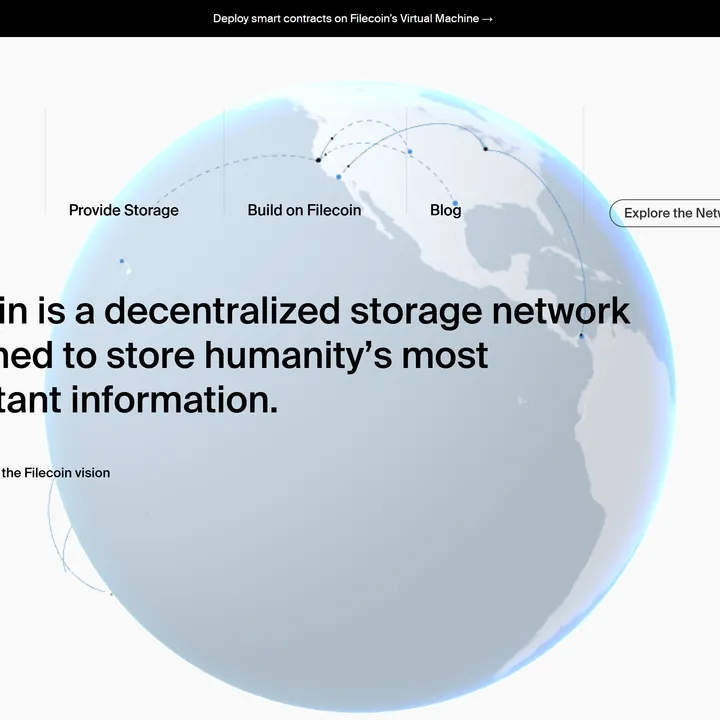The height and width of the screenshot is (720, 720).
Task: Click the small black node above the west coast
Action: click(x=333, y=138)
